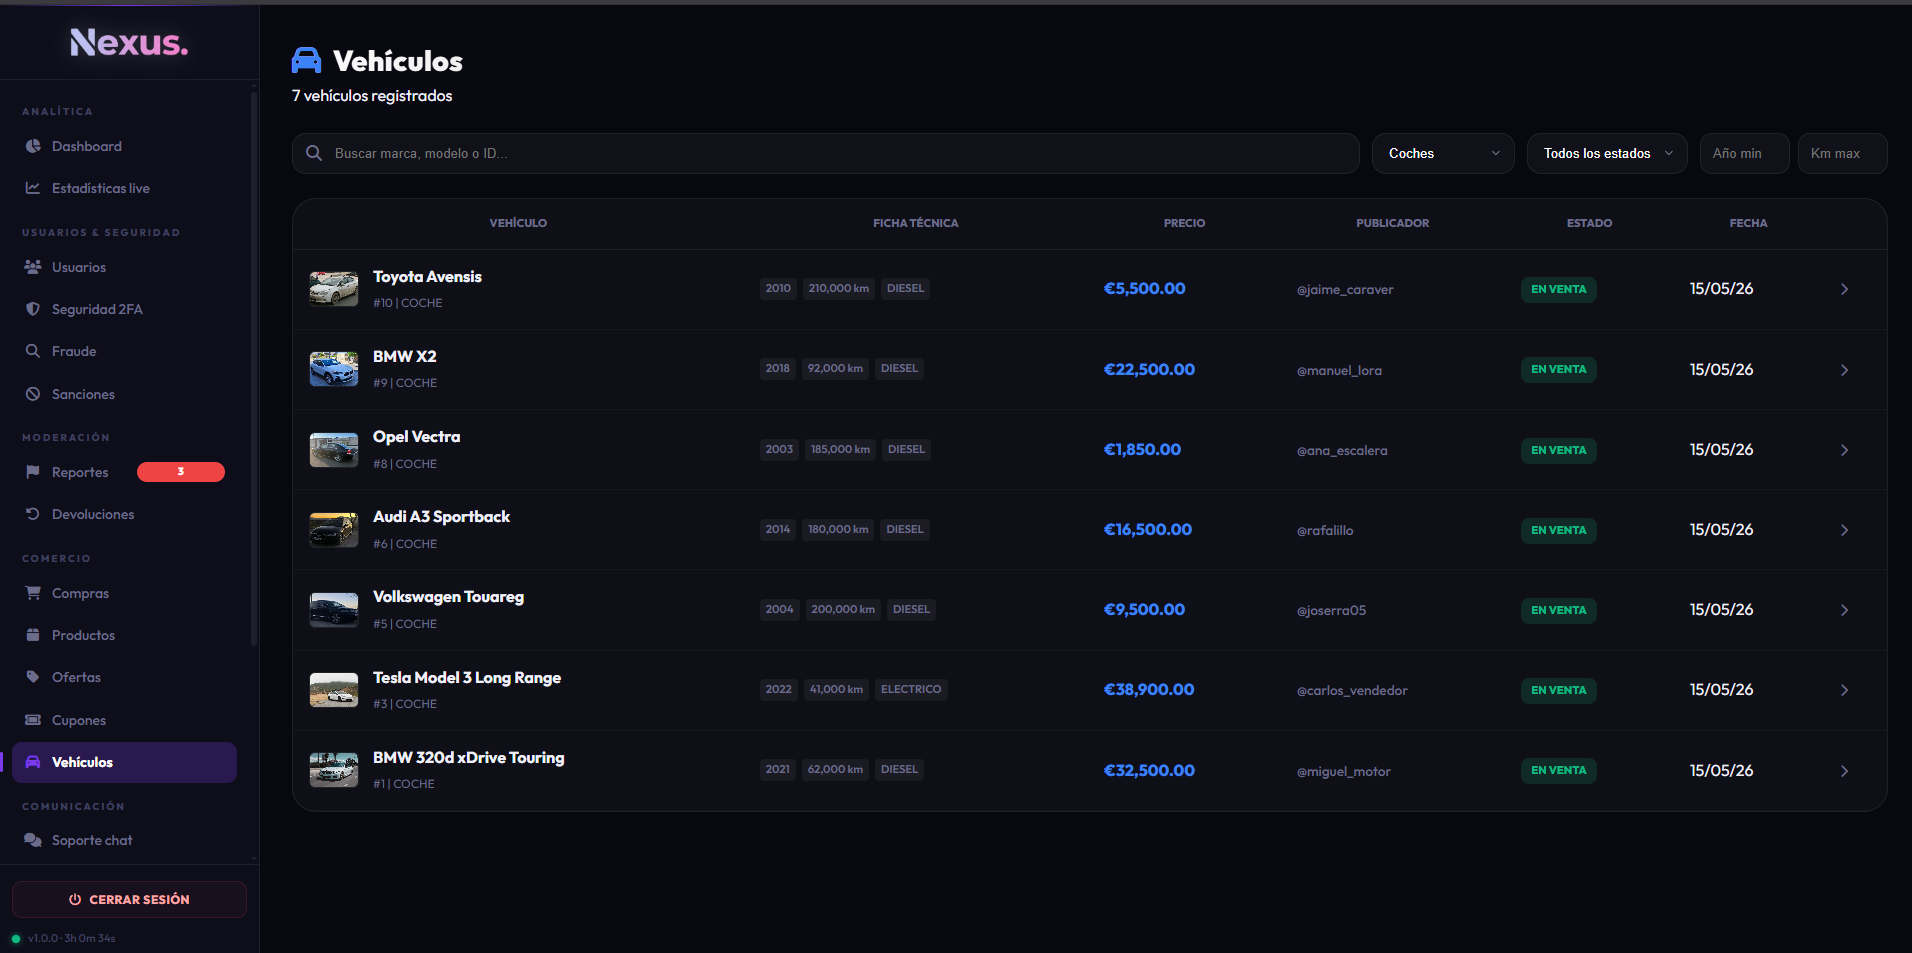Image resolution: width=1912 pixels, height=953 pixels.
Task: Expand the Audi A3 Sportback row chevron
Action: (x=1844, y=530)
